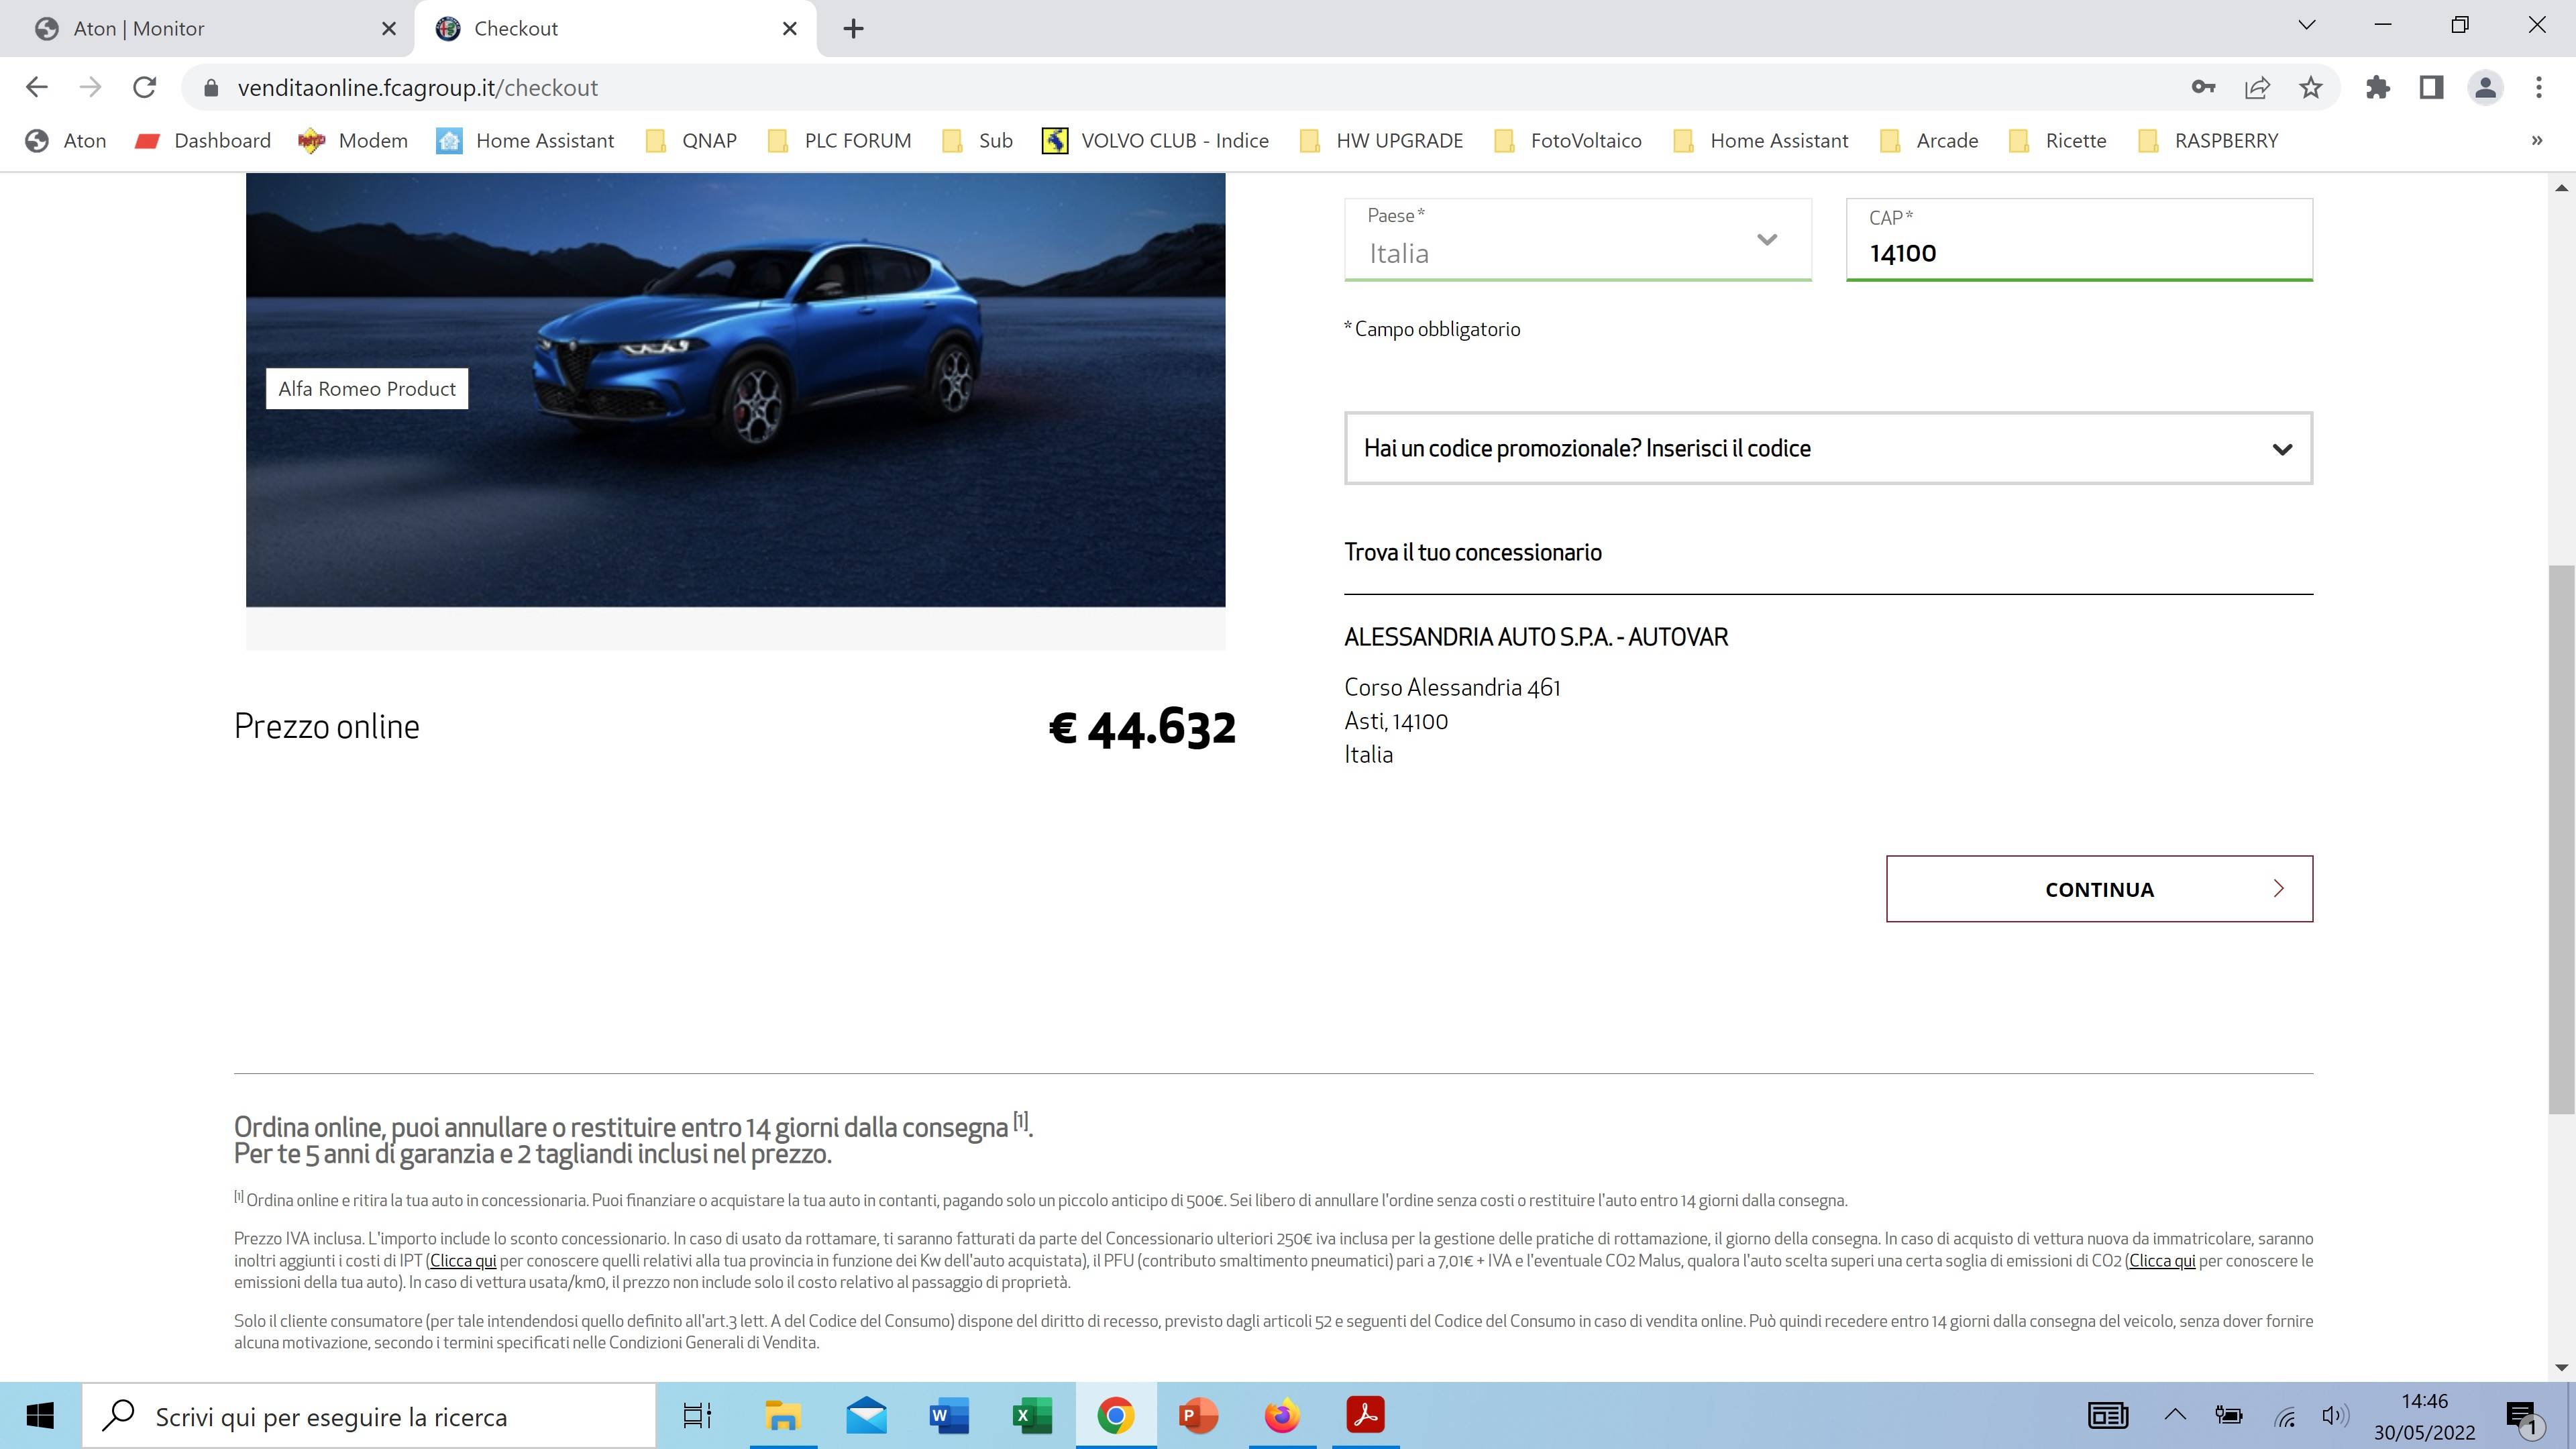Switch to the Aton | Monitor tab

pyautogui.click(x=205, y=28)
